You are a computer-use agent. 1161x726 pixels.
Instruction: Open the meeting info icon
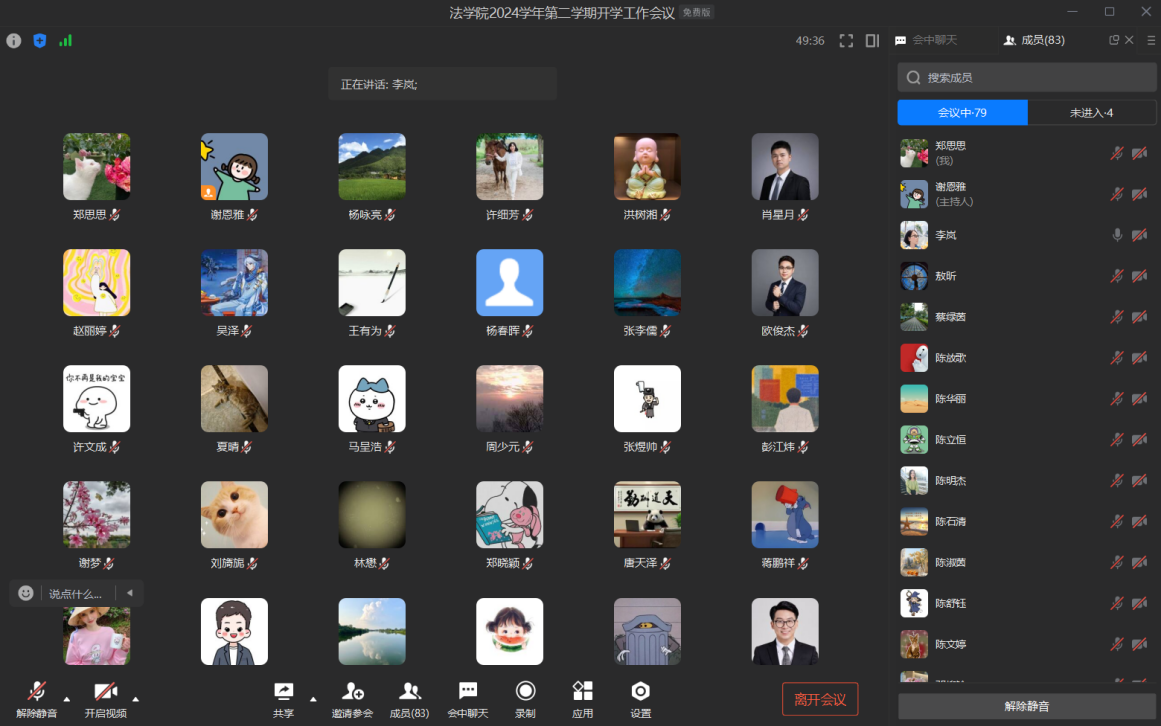13,41
